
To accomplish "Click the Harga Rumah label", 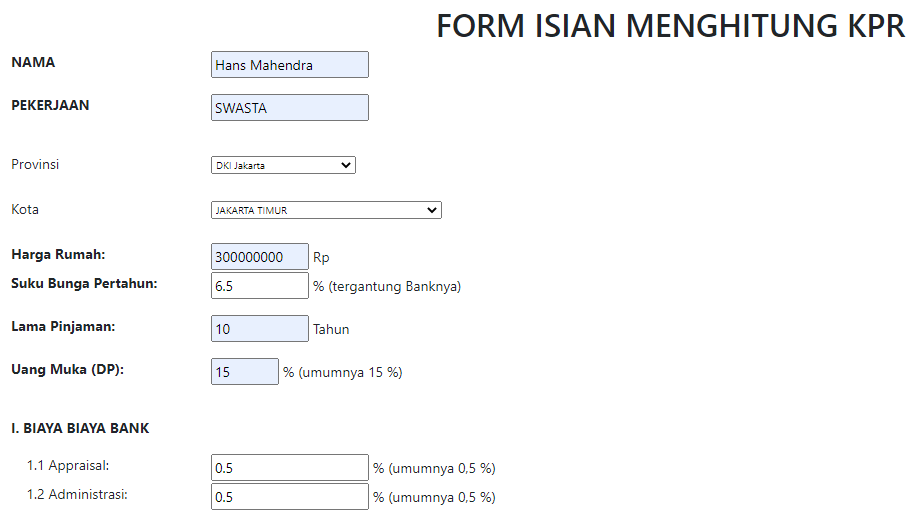I will tap(58, 254).
